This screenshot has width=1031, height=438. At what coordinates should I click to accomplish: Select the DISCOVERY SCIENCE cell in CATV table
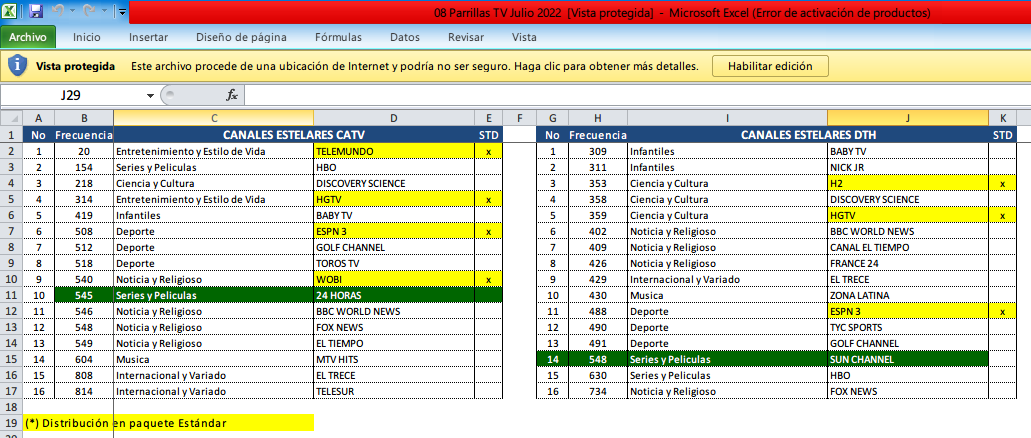pyautogui.click(x=394, y=183)
